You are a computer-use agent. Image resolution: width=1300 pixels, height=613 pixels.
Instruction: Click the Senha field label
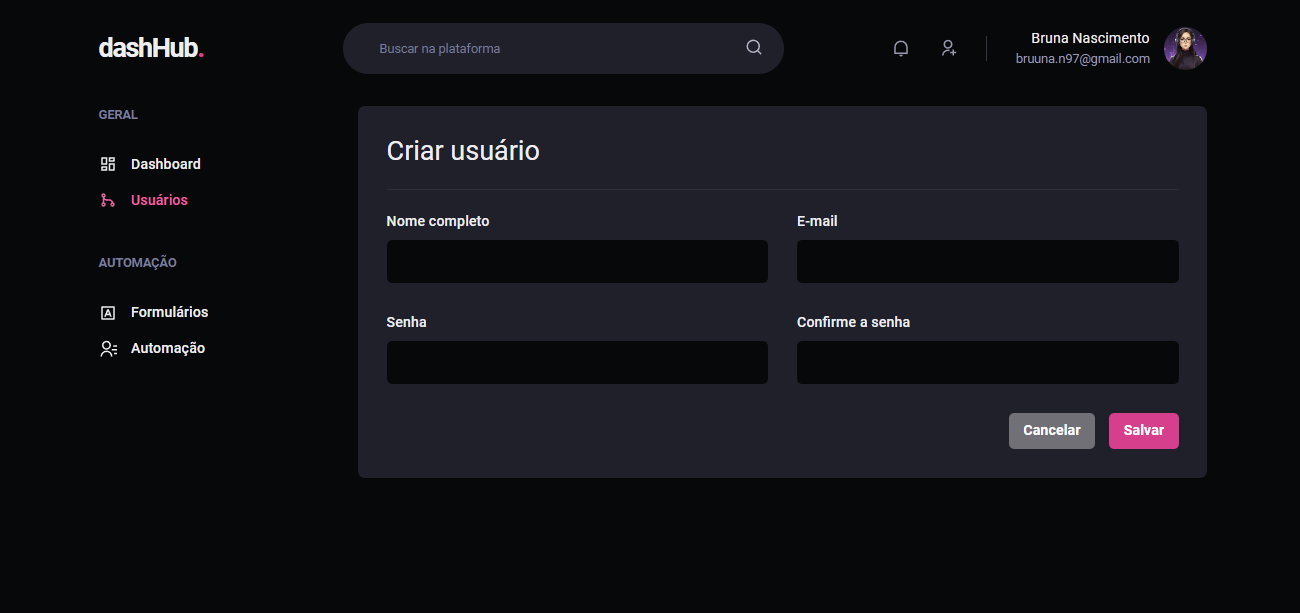(407, 322)
